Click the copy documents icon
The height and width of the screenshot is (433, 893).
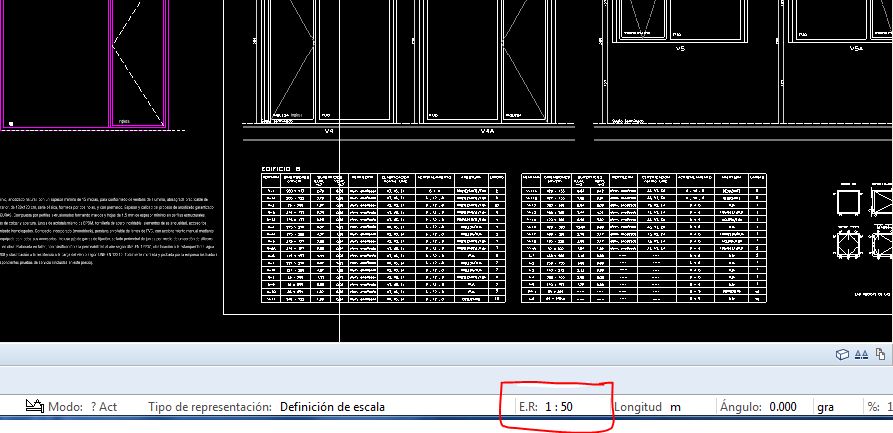tap(880, 354)
